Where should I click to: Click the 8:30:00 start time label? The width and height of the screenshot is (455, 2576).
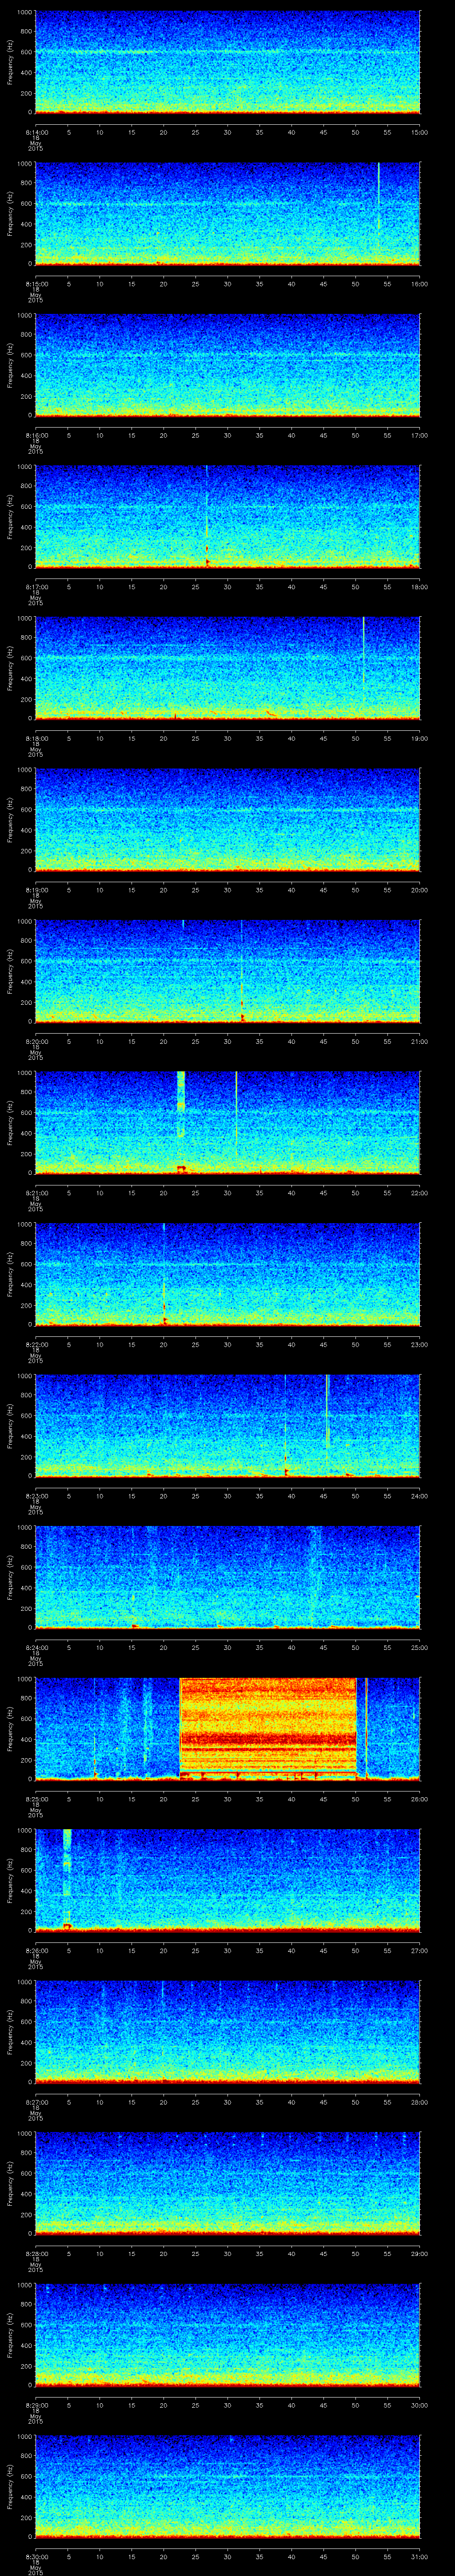pos(36,2556)
